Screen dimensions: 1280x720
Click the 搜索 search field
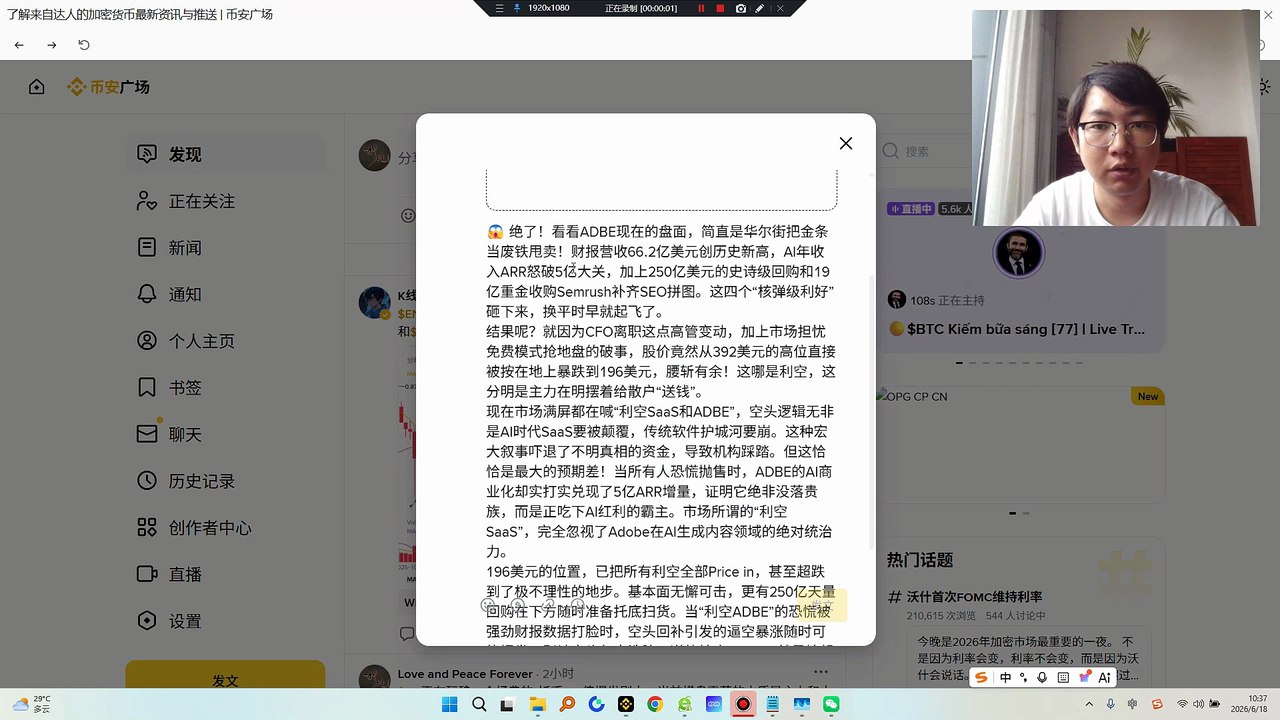pyautogui.click(x=925, y=151)
